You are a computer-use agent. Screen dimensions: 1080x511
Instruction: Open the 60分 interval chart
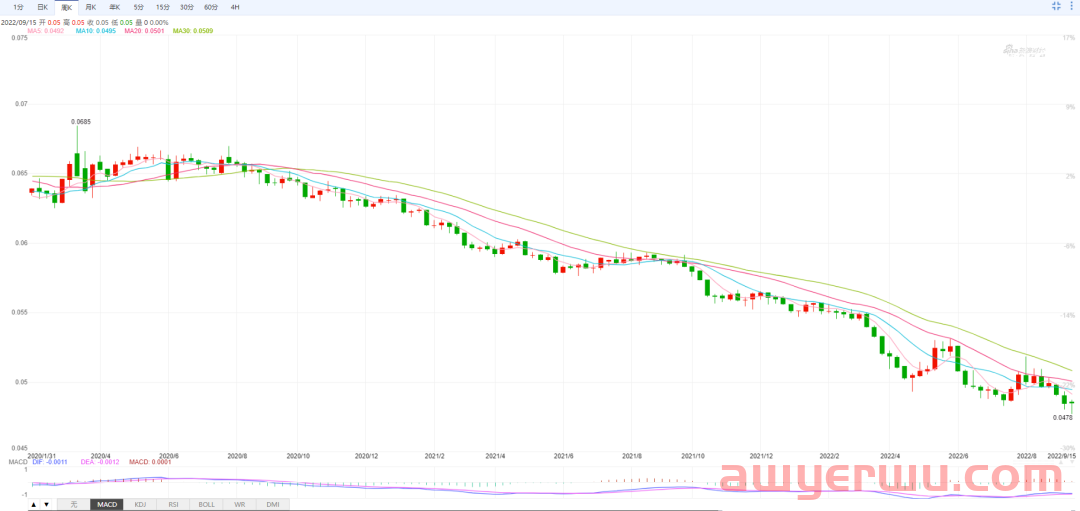coord(211,7)
